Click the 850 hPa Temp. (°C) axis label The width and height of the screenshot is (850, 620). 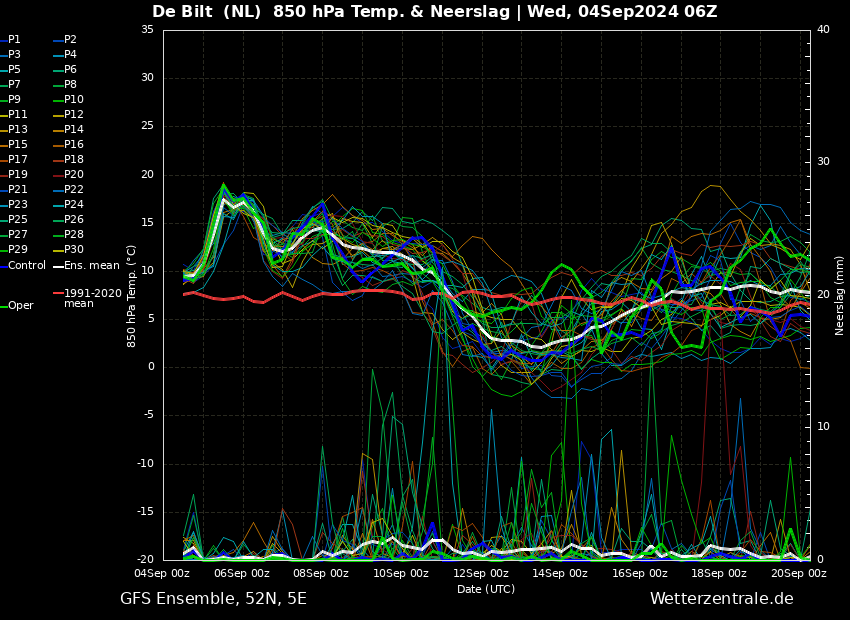pyautogui.click(x=132, y=295)
